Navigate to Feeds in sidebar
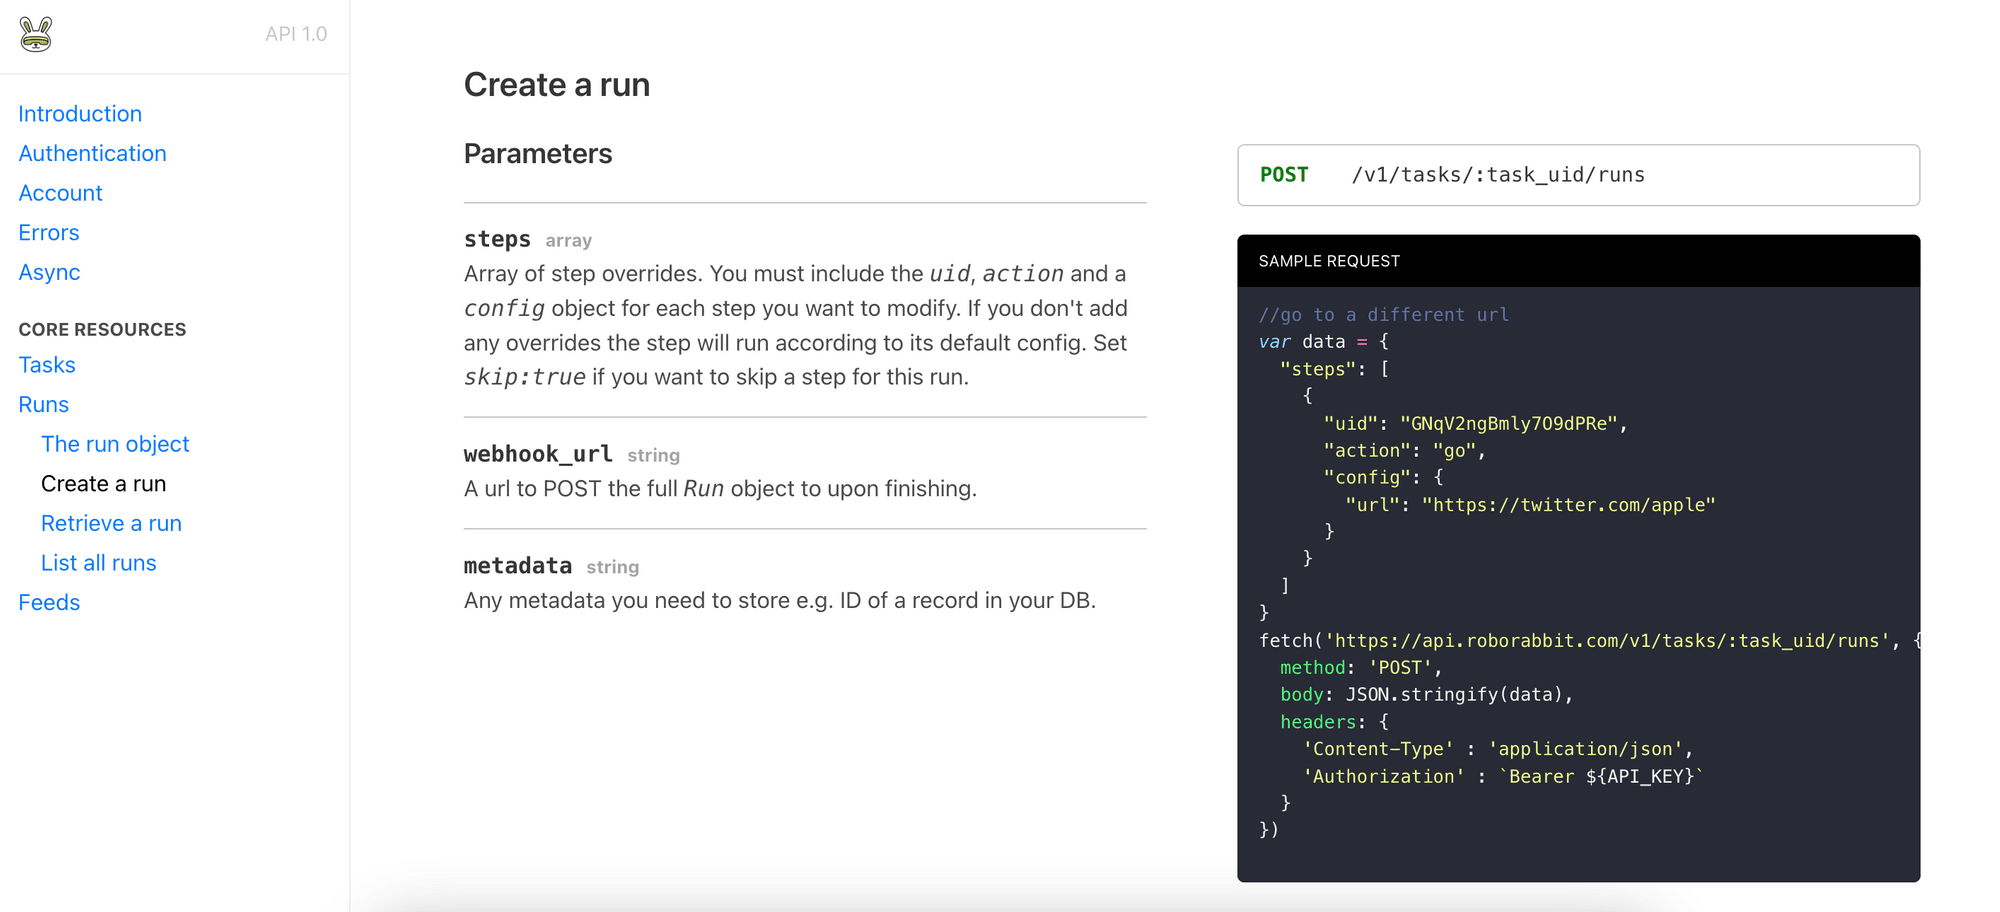The width and height of the screenshot is (2000, 912). 49,603
